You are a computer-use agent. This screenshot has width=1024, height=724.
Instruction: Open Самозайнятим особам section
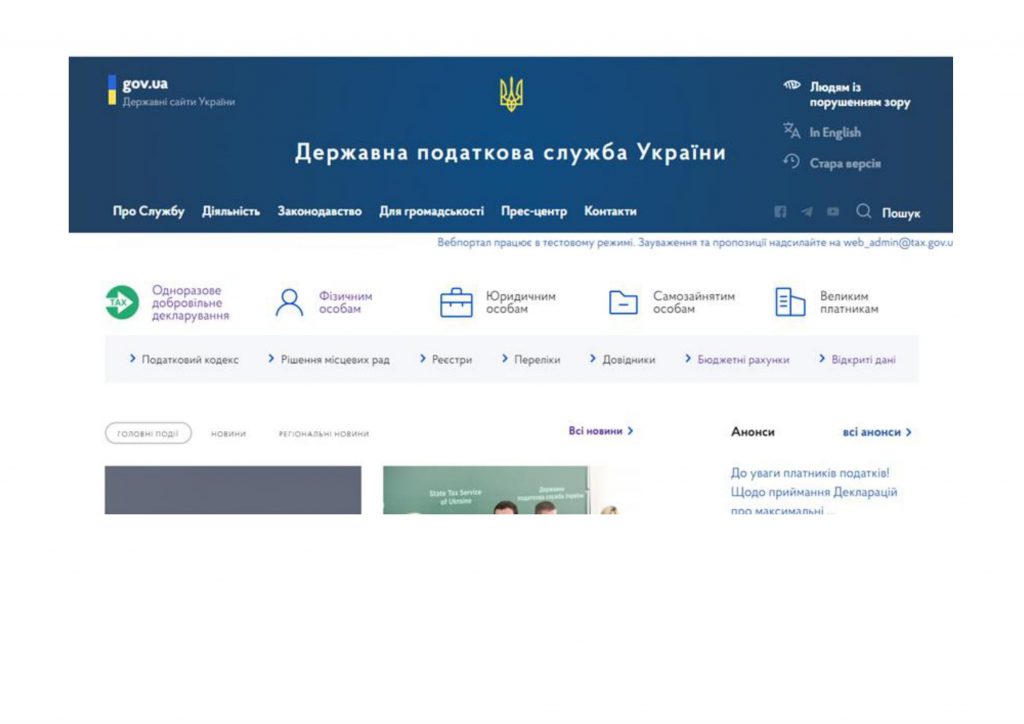point(694,302)
